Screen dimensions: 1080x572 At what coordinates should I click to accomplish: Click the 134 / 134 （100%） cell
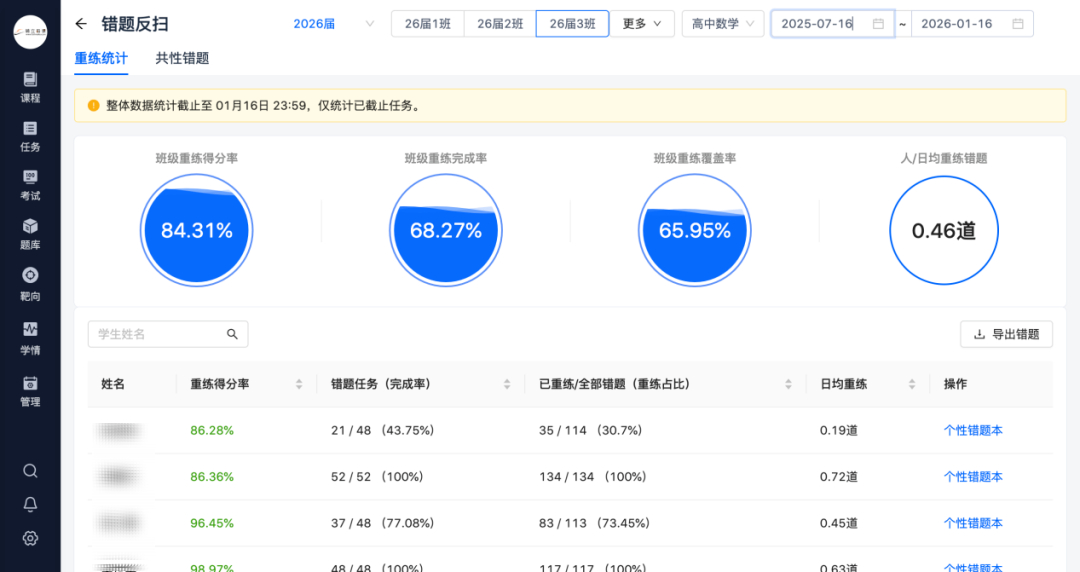click(x=592, y=476)
